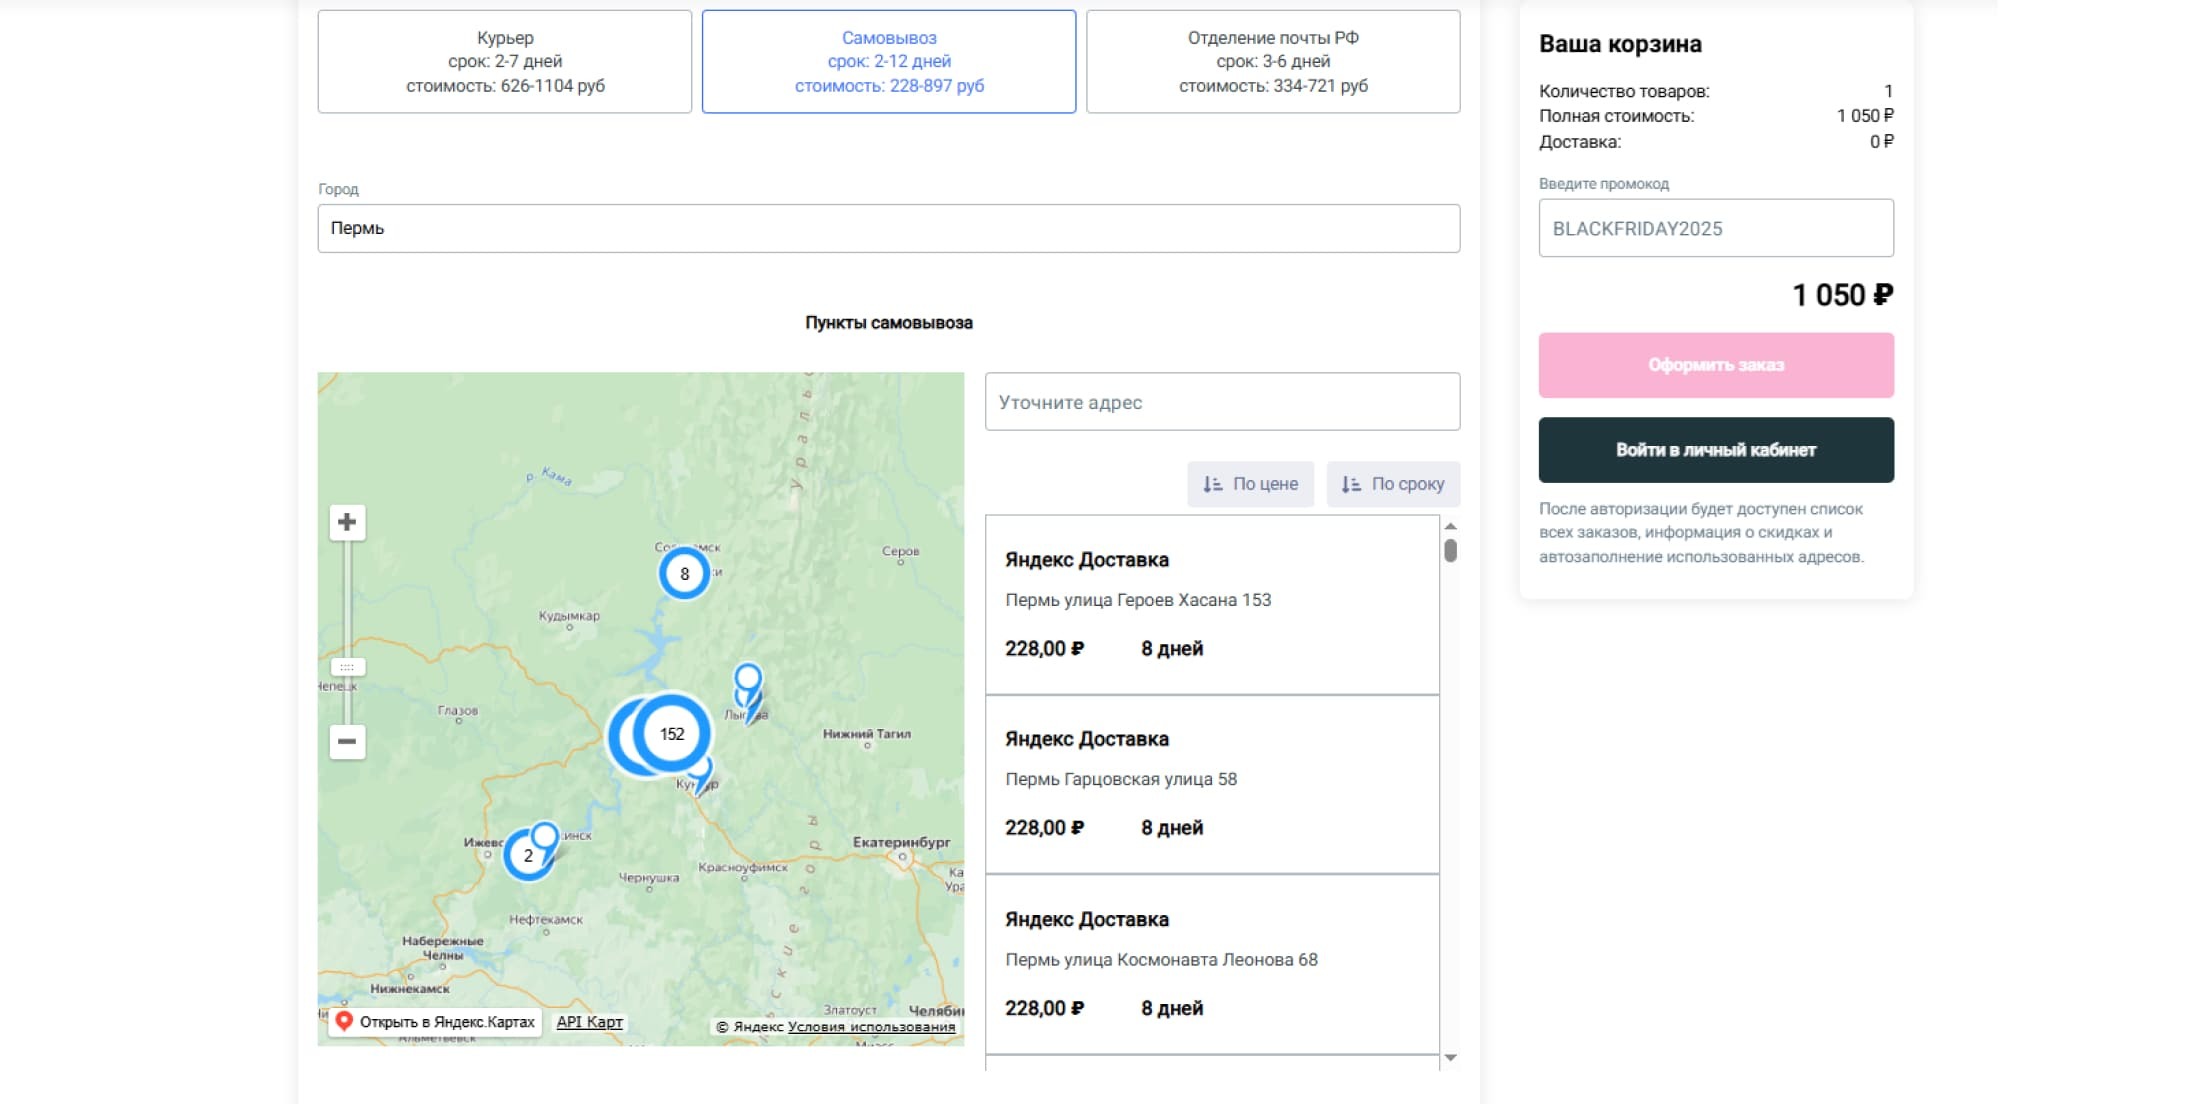The width and height of the screenshot is (2208, 1104).
Task: Choose pickup point Космонавта Леонова 68
Action: 1212,964
